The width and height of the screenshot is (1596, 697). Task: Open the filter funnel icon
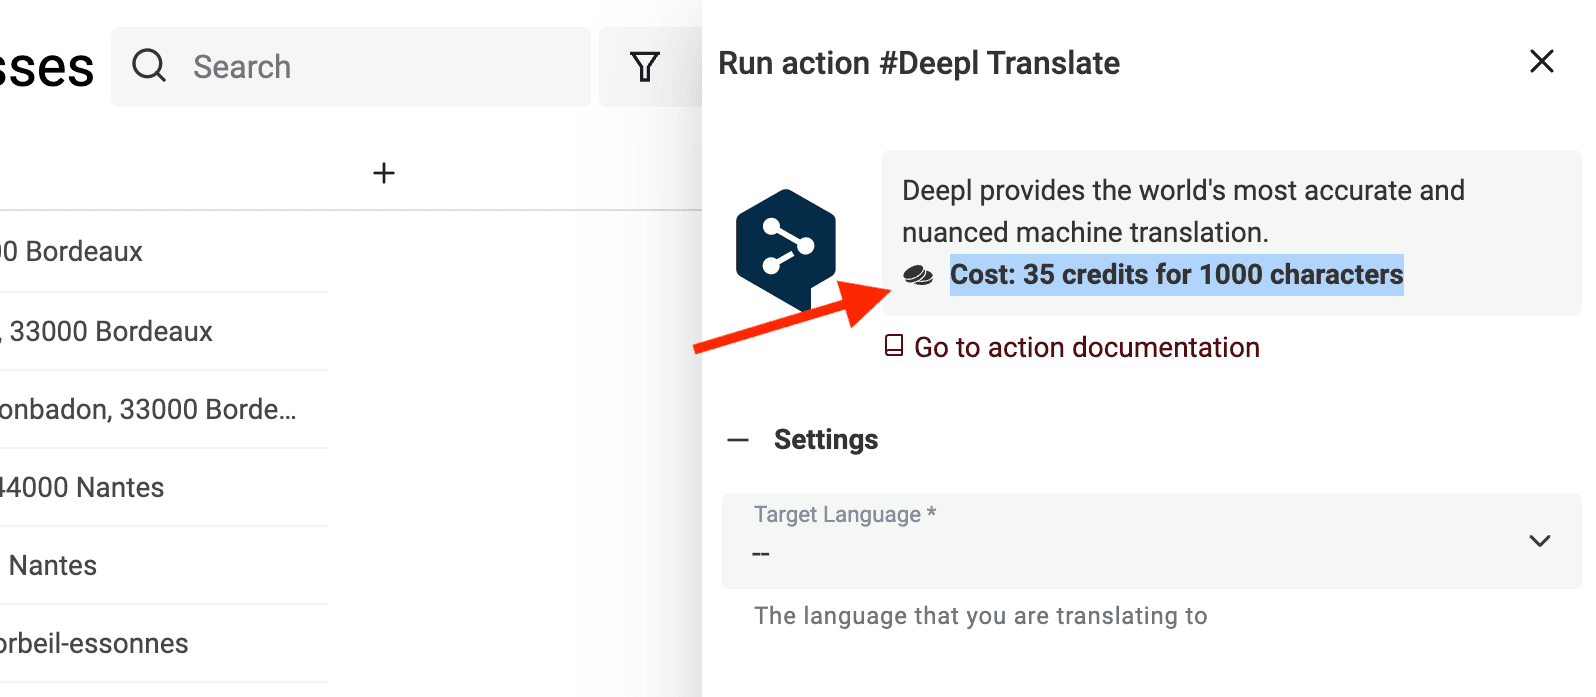pos(645,67)
